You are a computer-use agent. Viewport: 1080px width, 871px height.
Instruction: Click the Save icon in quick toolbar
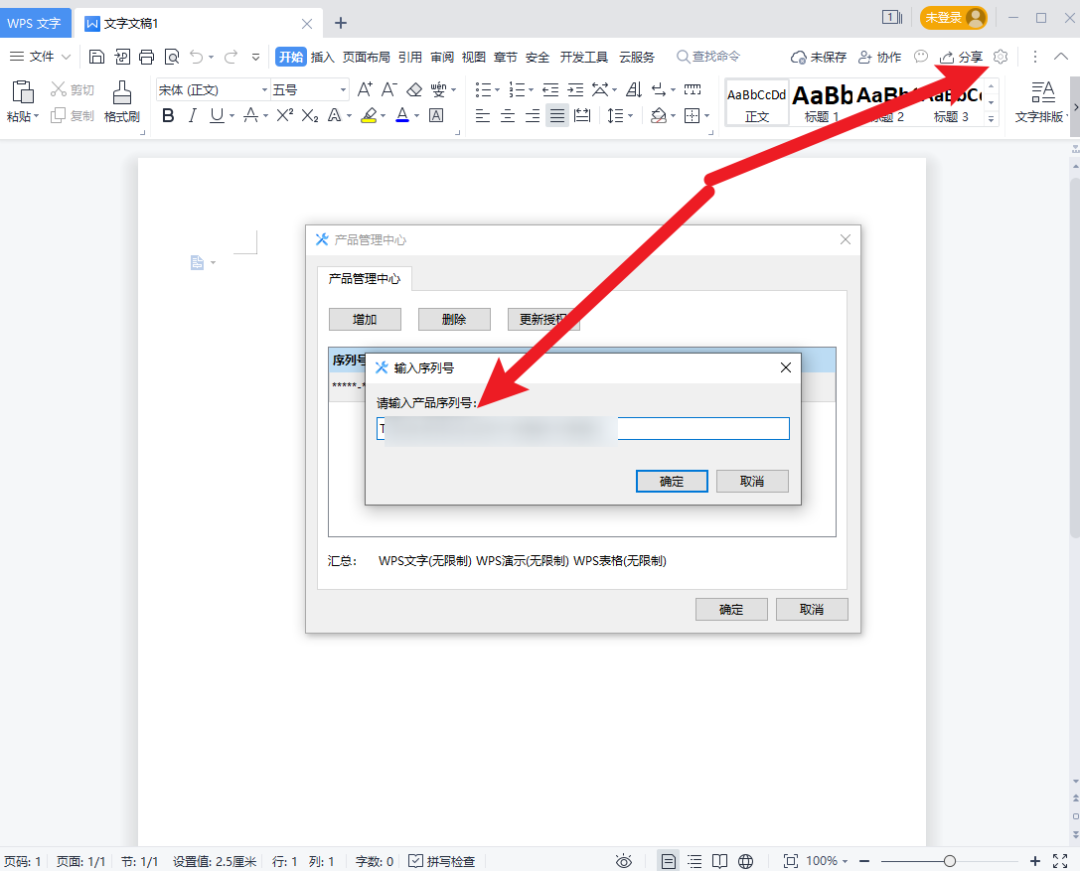coord(97,56)
